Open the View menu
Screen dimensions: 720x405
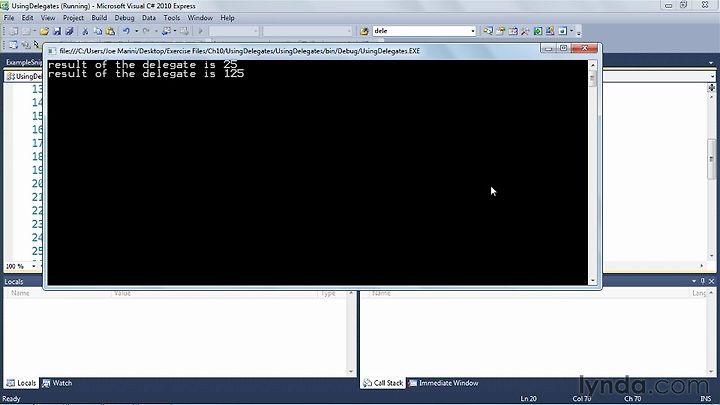tap(48, 18)
